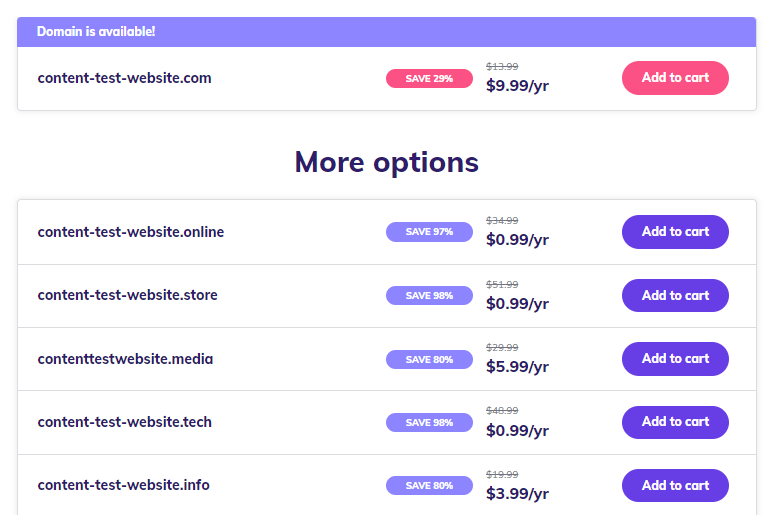Select the contenttestwebsite.media domain name

click(x=125, y=358)
